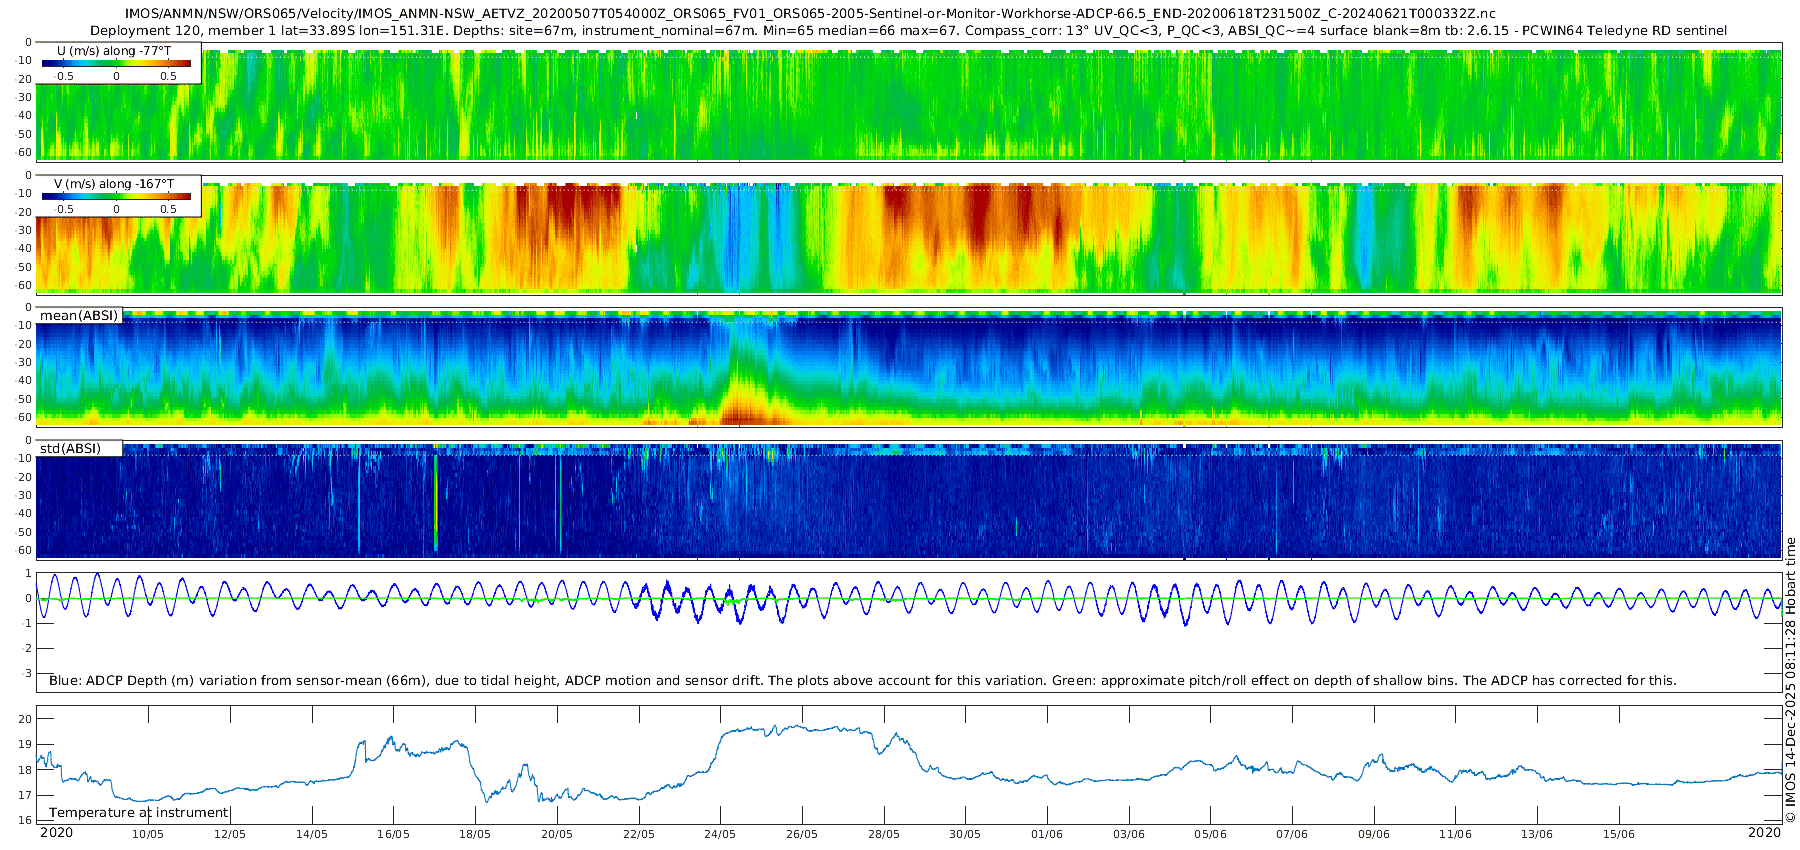Select the 15/06 date tick label
The height and width of the screenshot is (850, 1800).
(1619, 834)
